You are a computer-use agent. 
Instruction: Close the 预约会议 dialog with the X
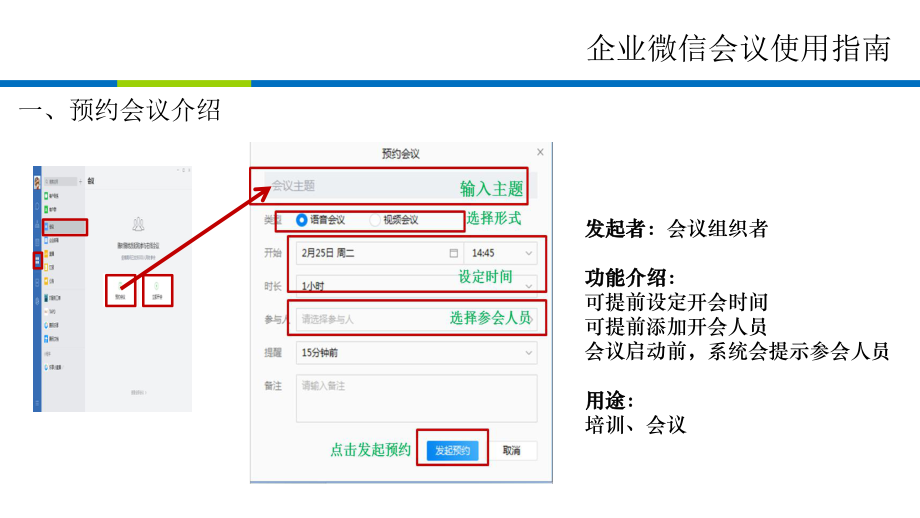pos(540,152)
